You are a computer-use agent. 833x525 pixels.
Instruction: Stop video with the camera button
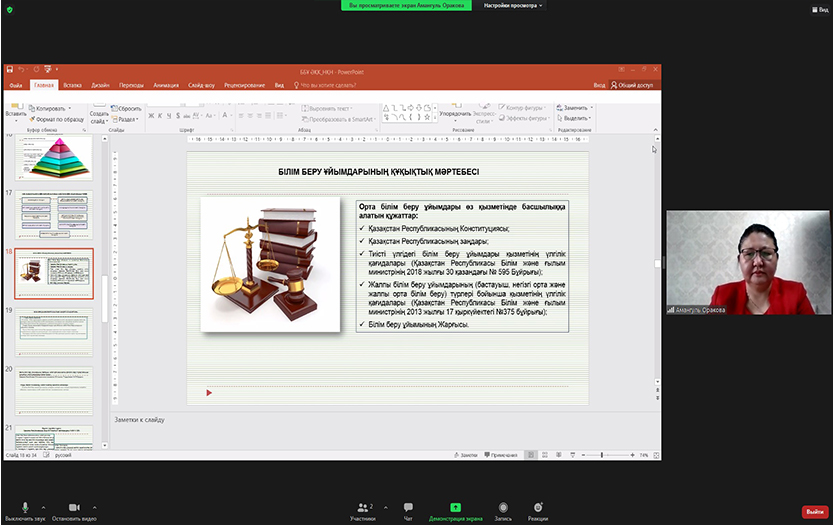click(74, 508)
